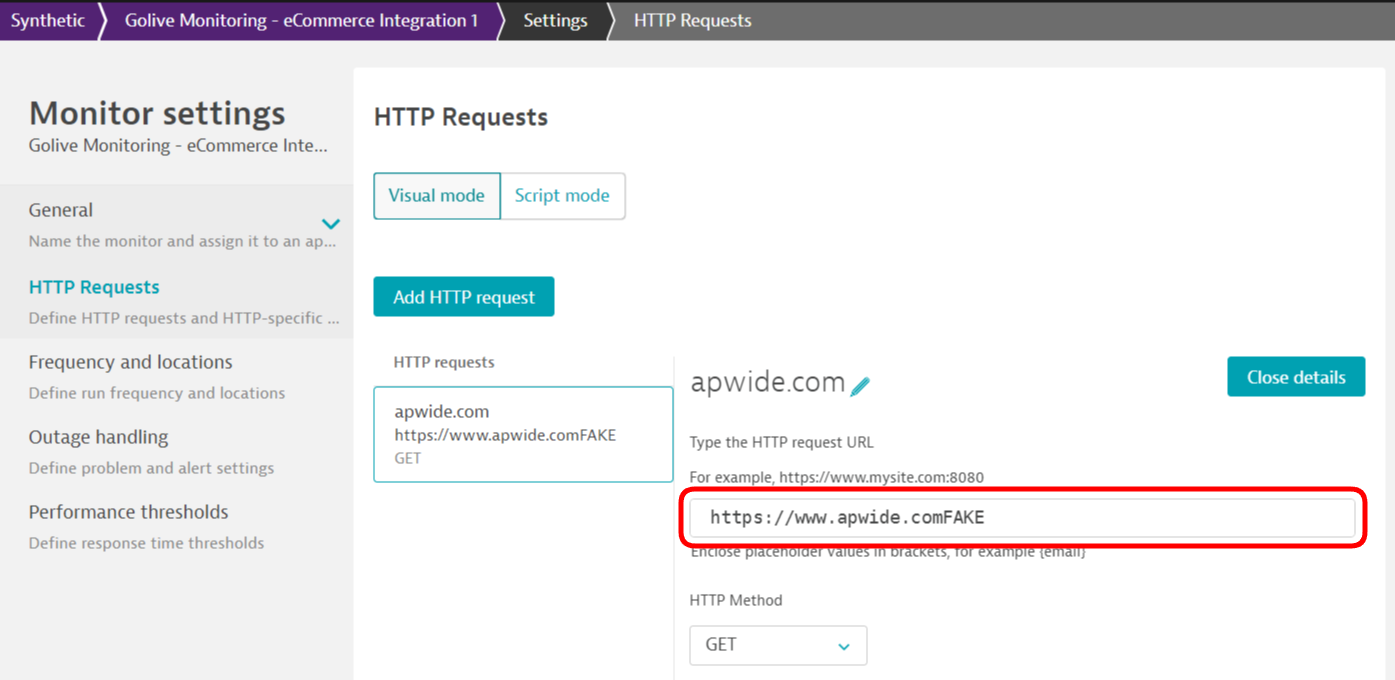Open General monitor settings in sidebar

(x=61, y=210)
